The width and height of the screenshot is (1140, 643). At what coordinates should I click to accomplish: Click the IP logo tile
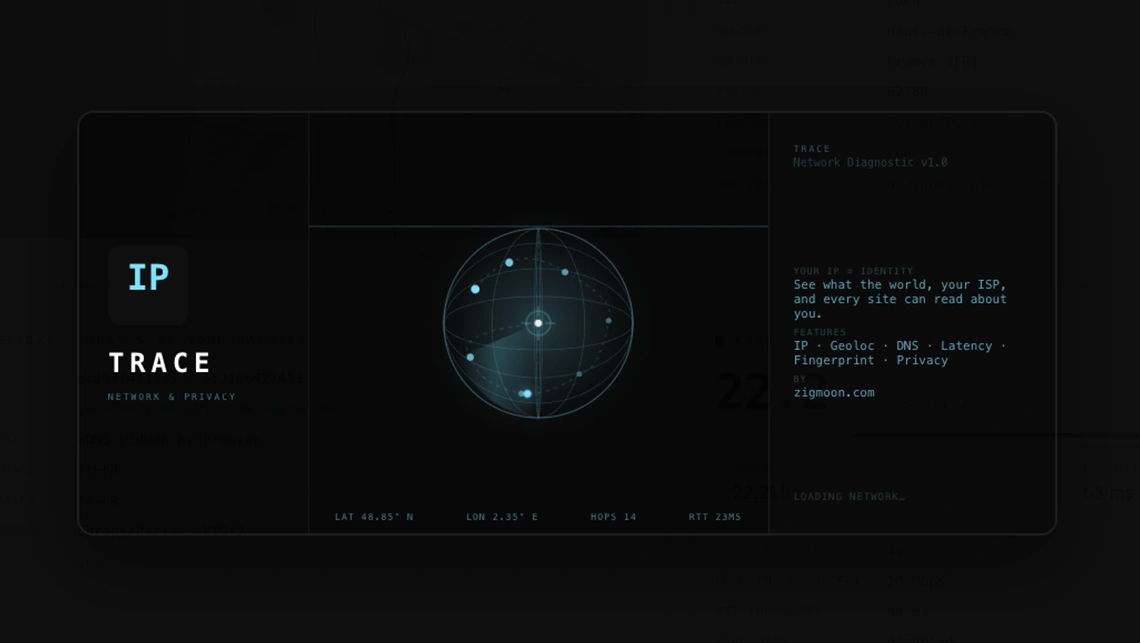tap(148, 285)
